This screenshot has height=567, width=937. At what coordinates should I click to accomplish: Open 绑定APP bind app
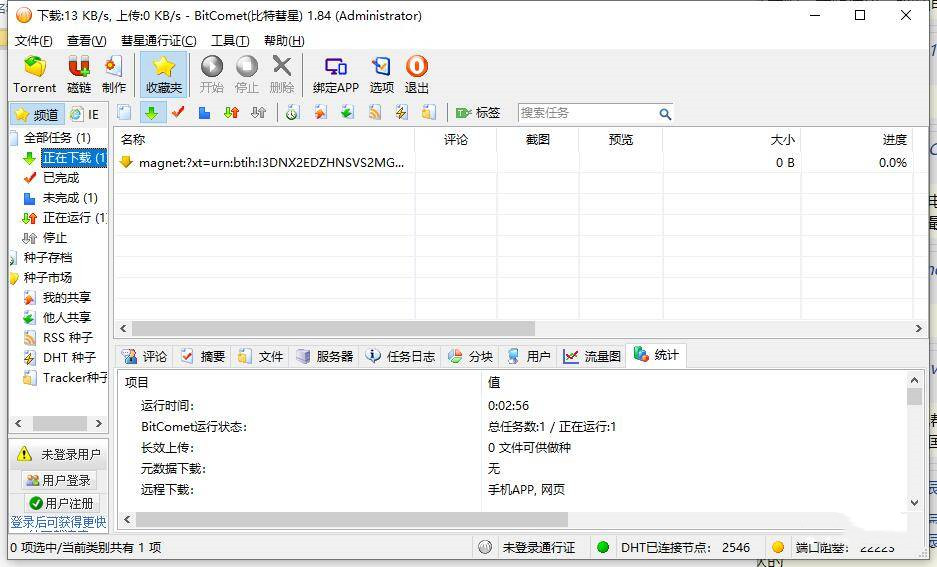pyautogui.click(x=336, y=74)
